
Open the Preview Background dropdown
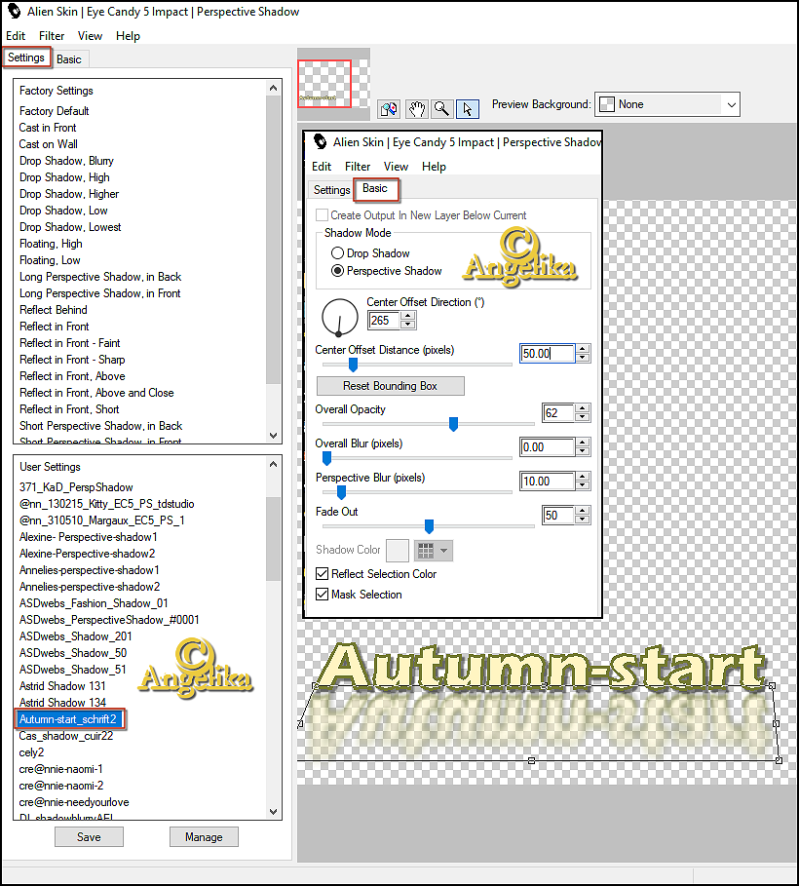tap(667, 105)
